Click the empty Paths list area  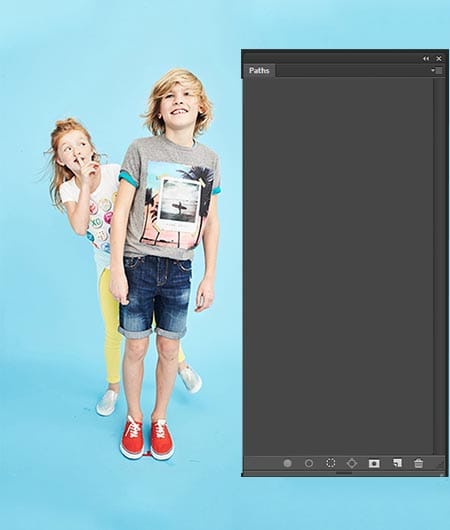[338, 266]
